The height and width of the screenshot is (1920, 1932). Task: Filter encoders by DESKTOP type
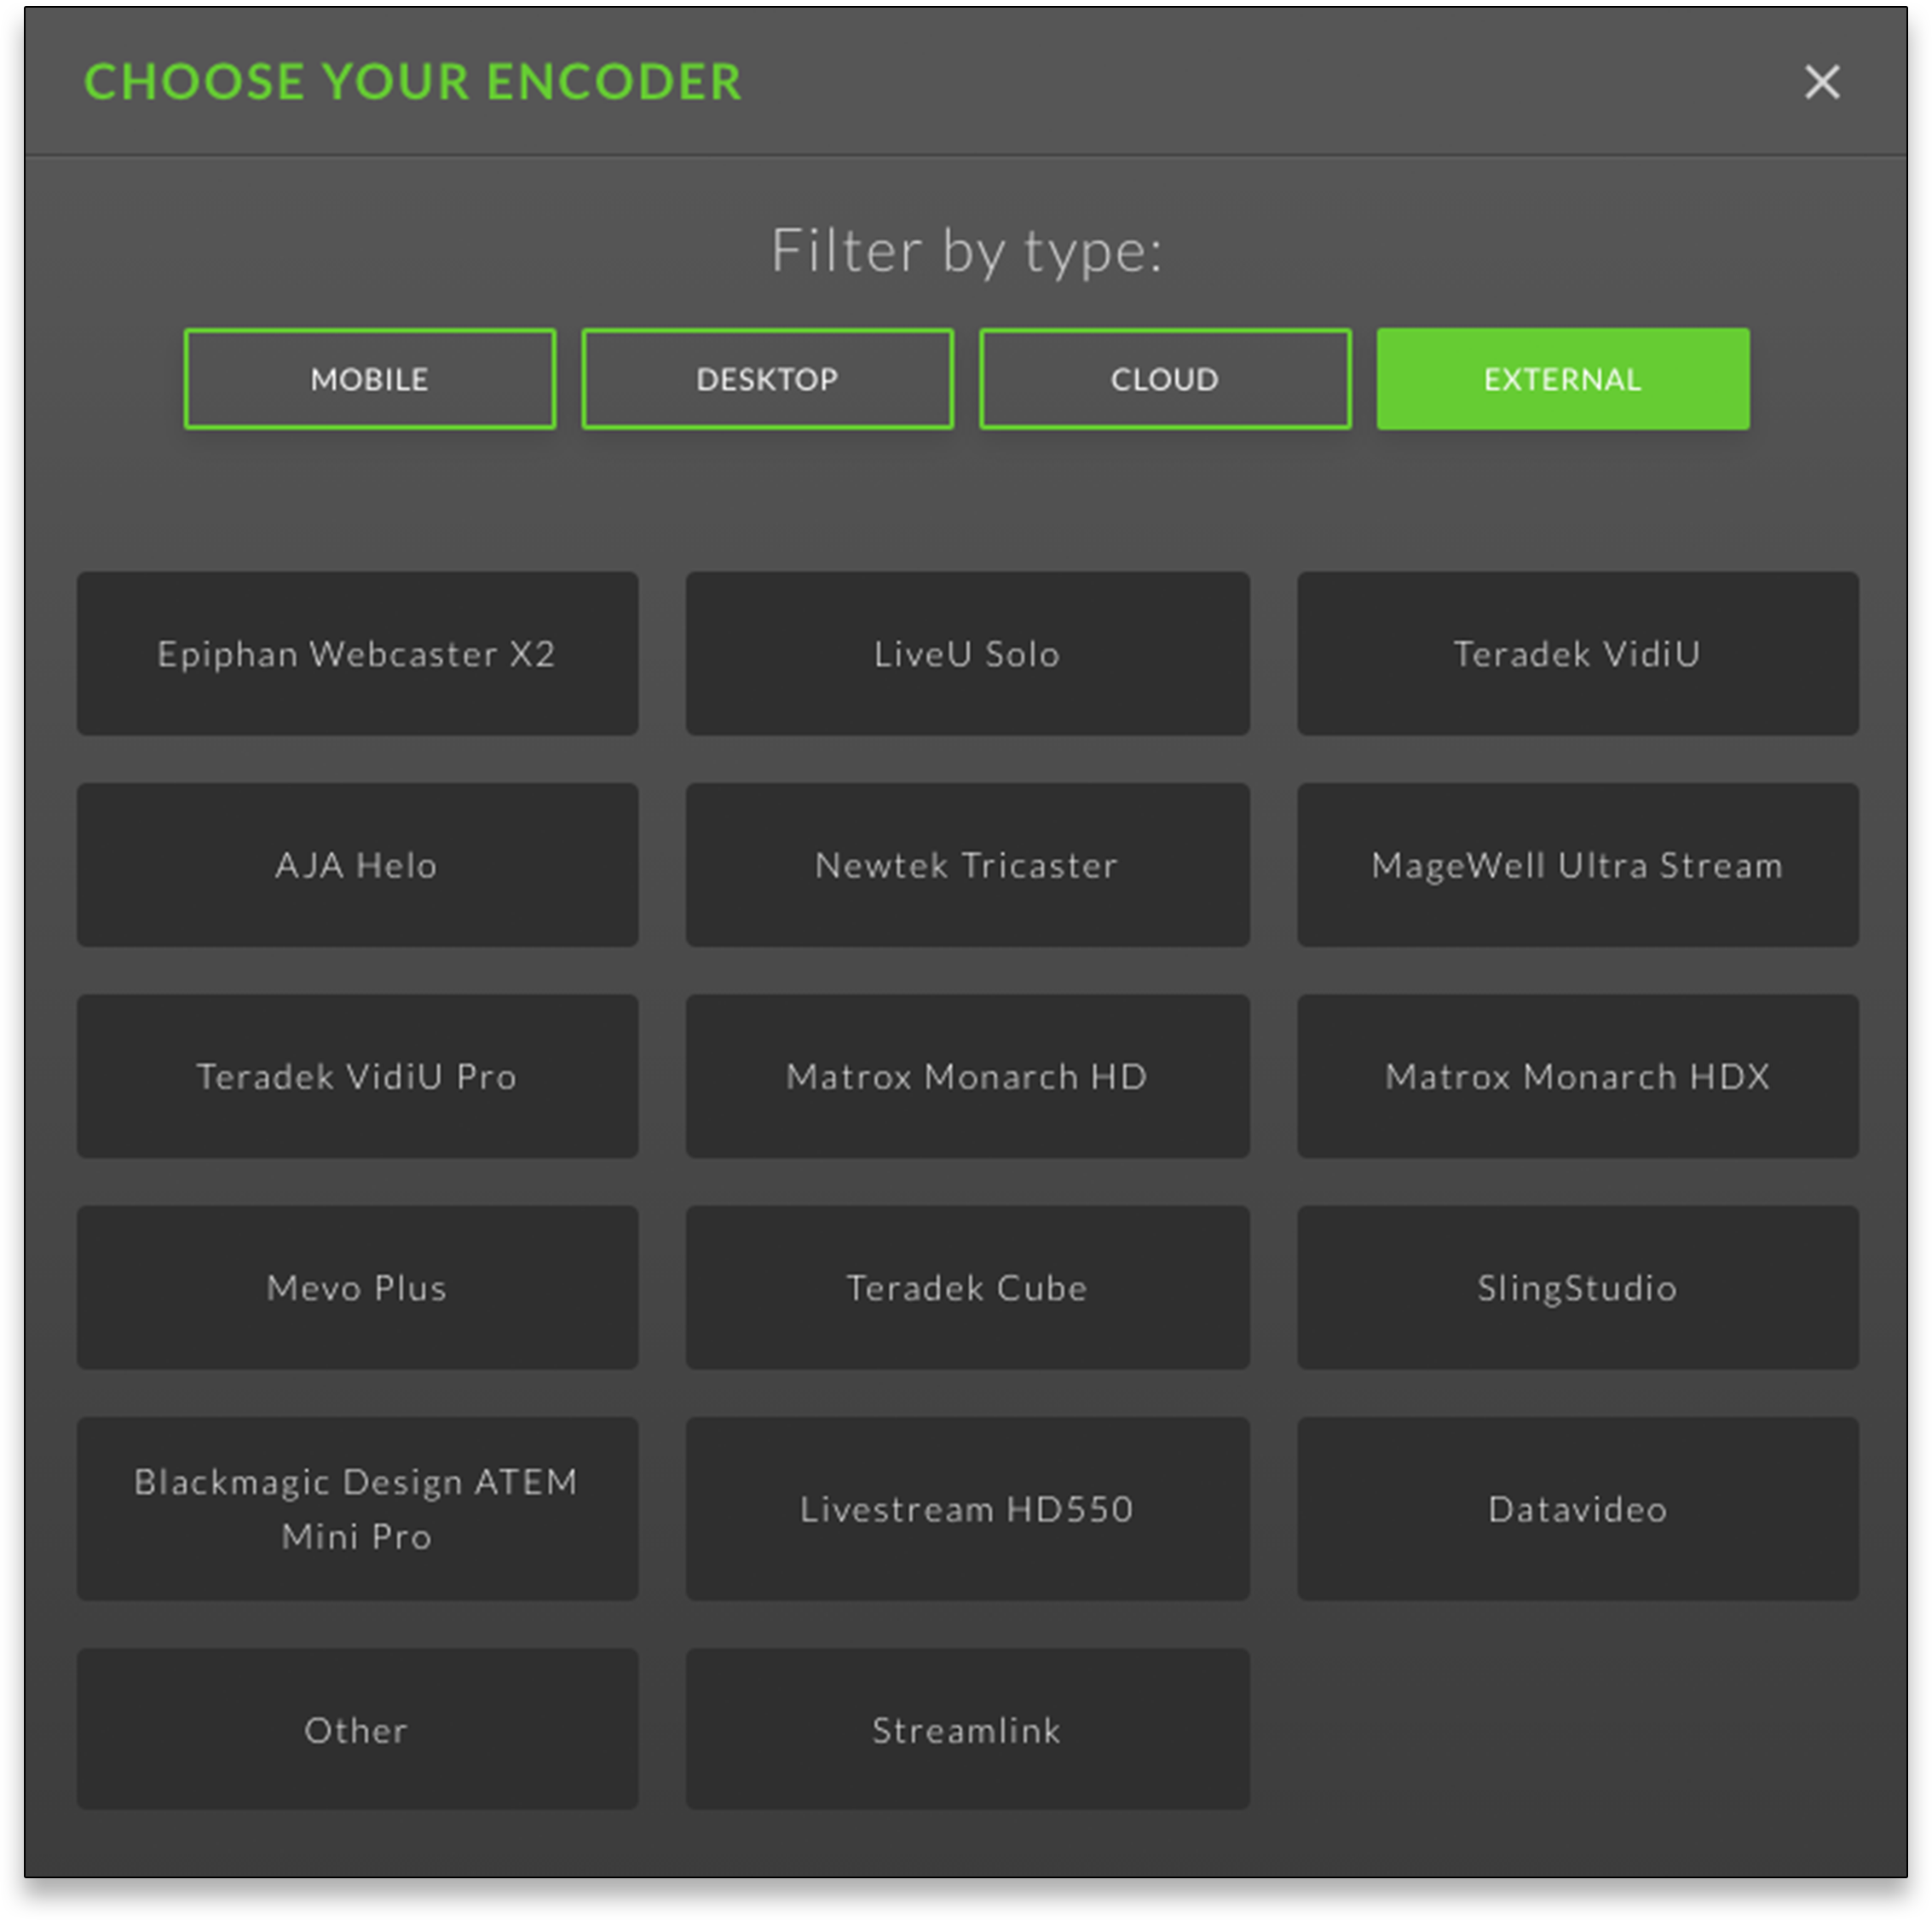[x=766, y=378]
